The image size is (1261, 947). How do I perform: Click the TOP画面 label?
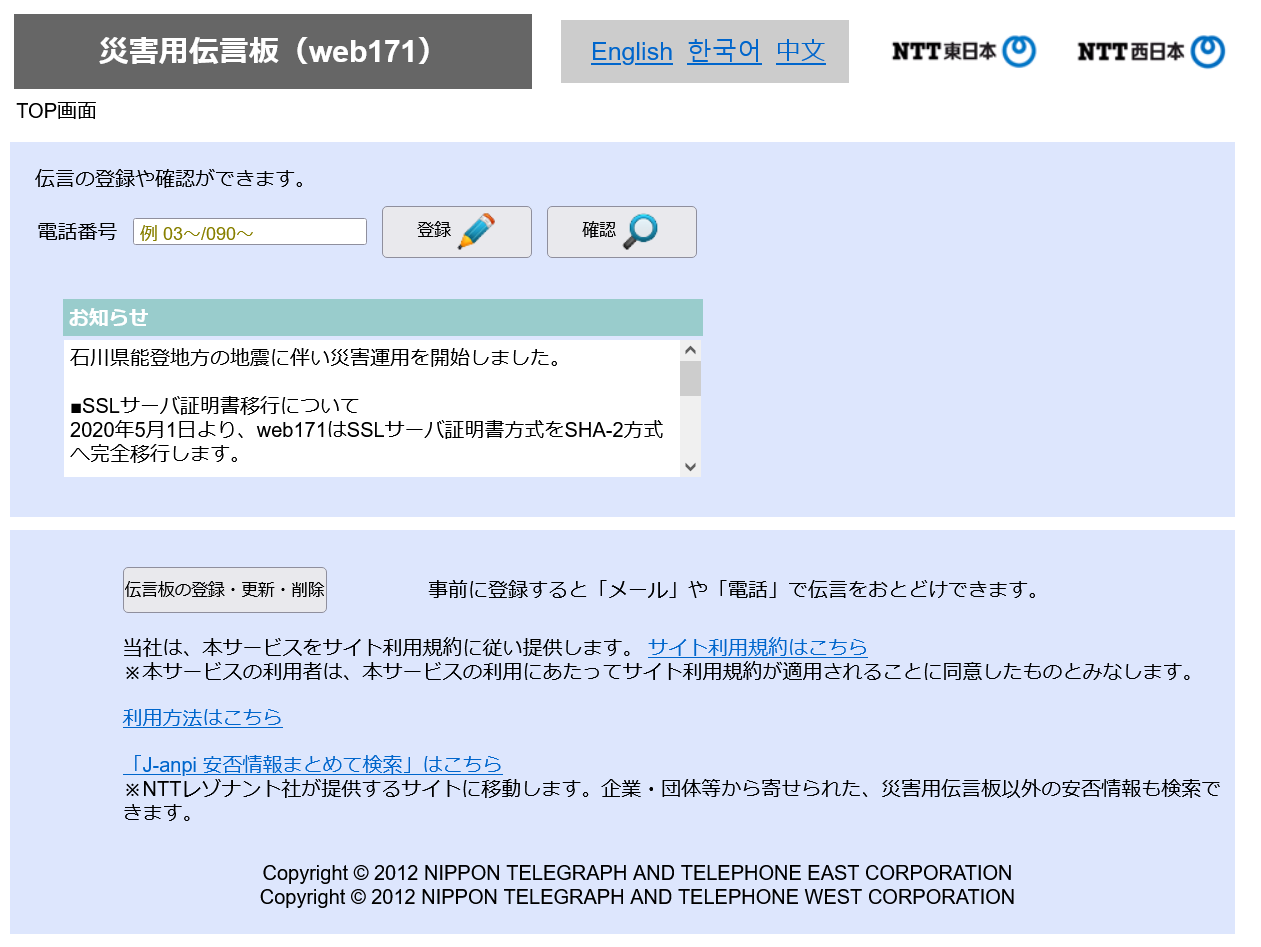(55, 111)
